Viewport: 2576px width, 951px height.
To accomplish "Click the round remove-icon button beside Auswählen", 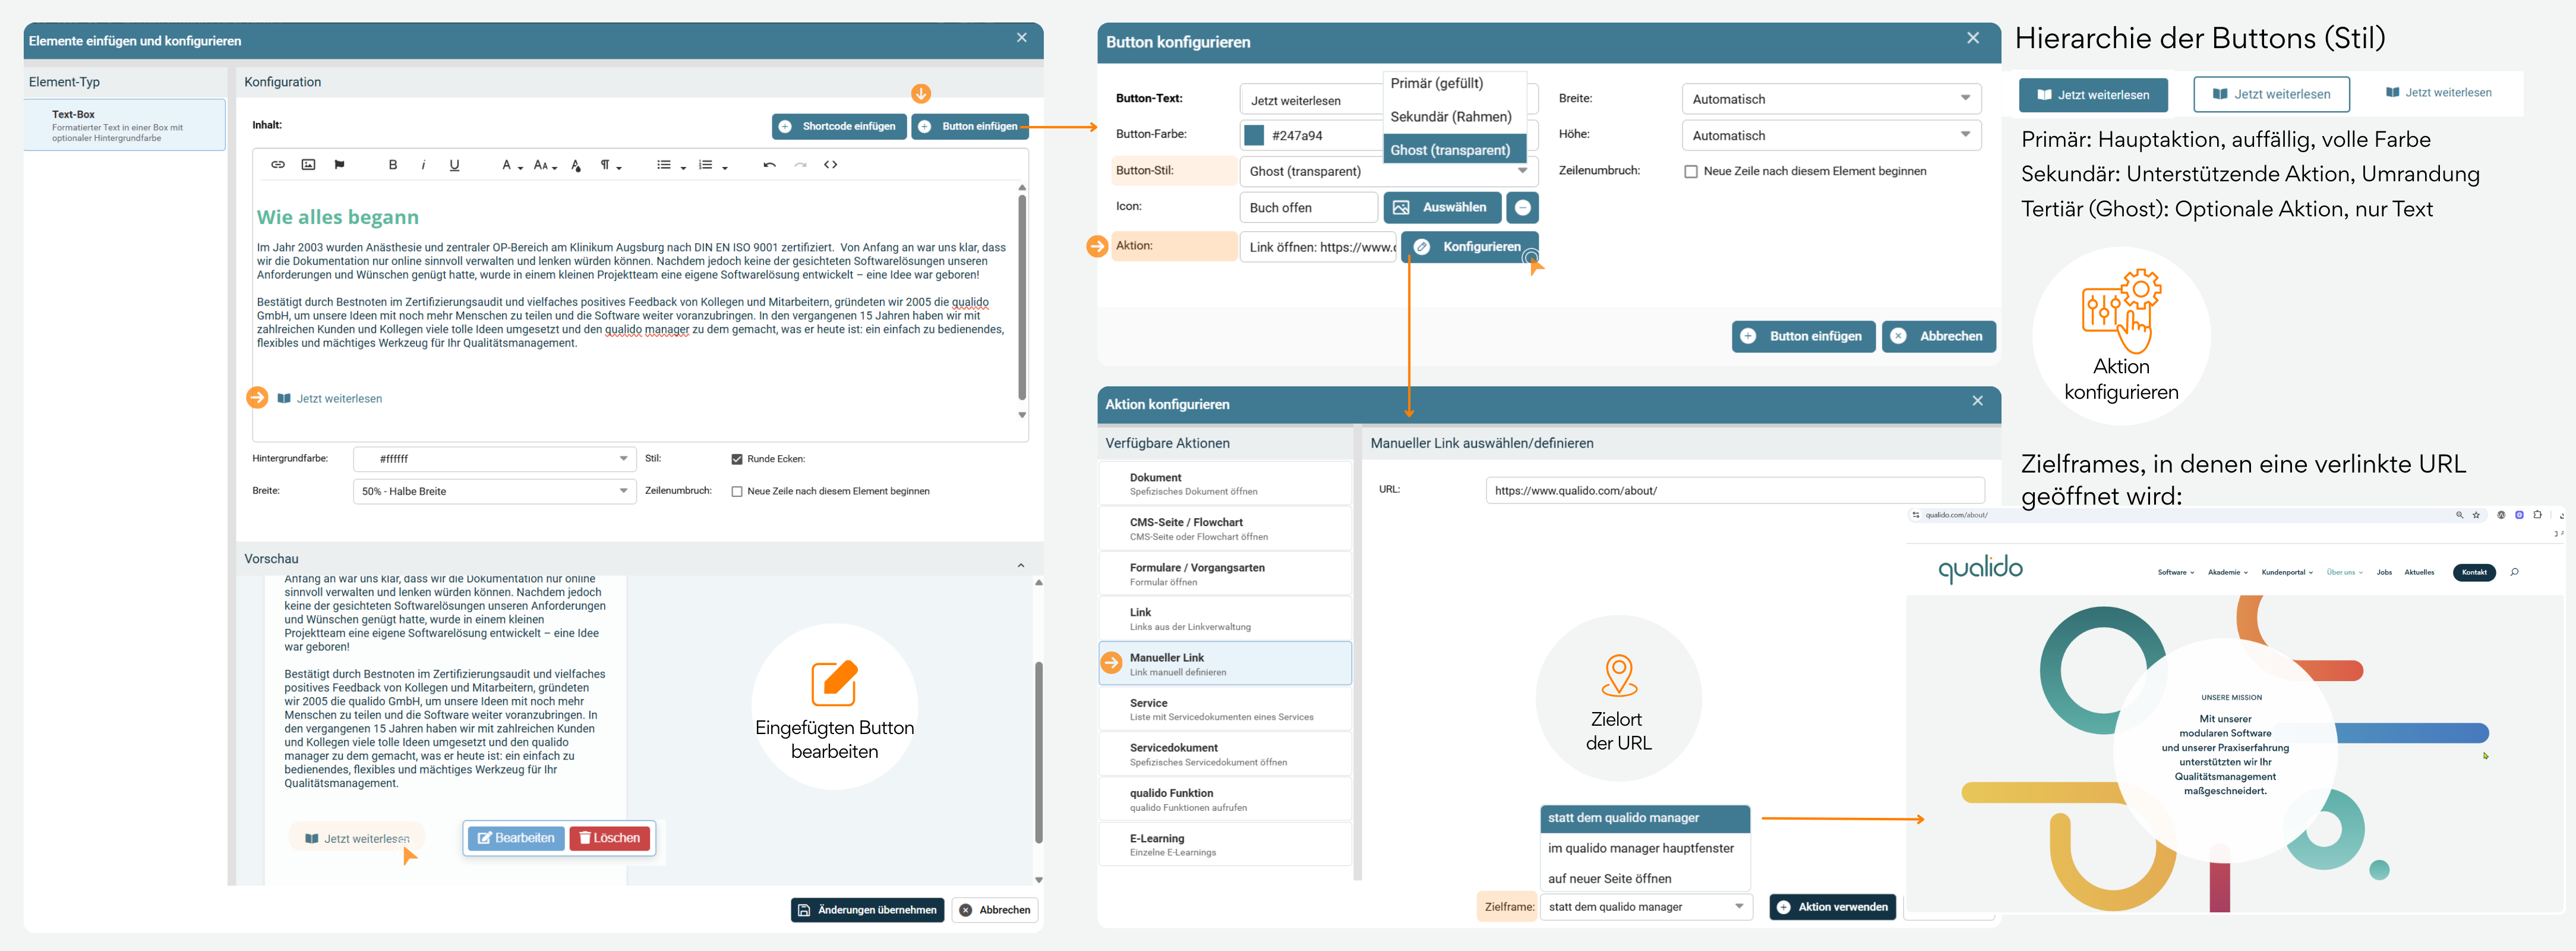I will pos(1522,208).
